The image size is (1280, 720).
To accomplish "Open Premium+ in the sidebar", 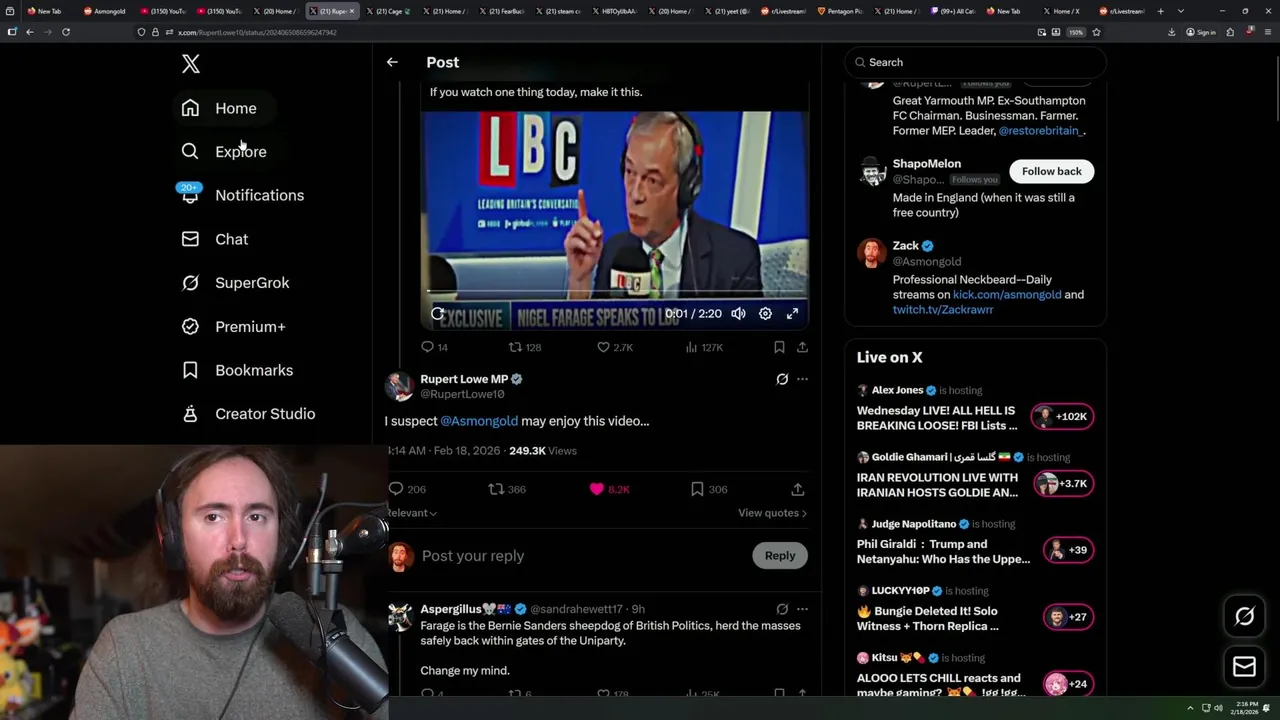I will coord(233,327).
